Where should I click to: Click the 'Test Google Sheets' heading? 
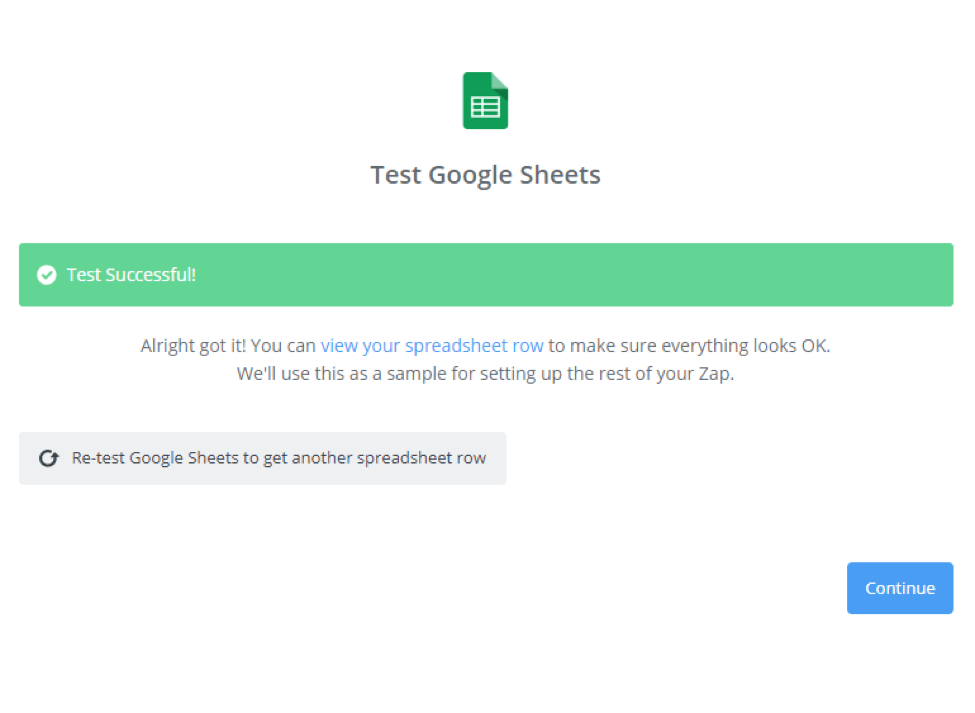coord(486,175)
